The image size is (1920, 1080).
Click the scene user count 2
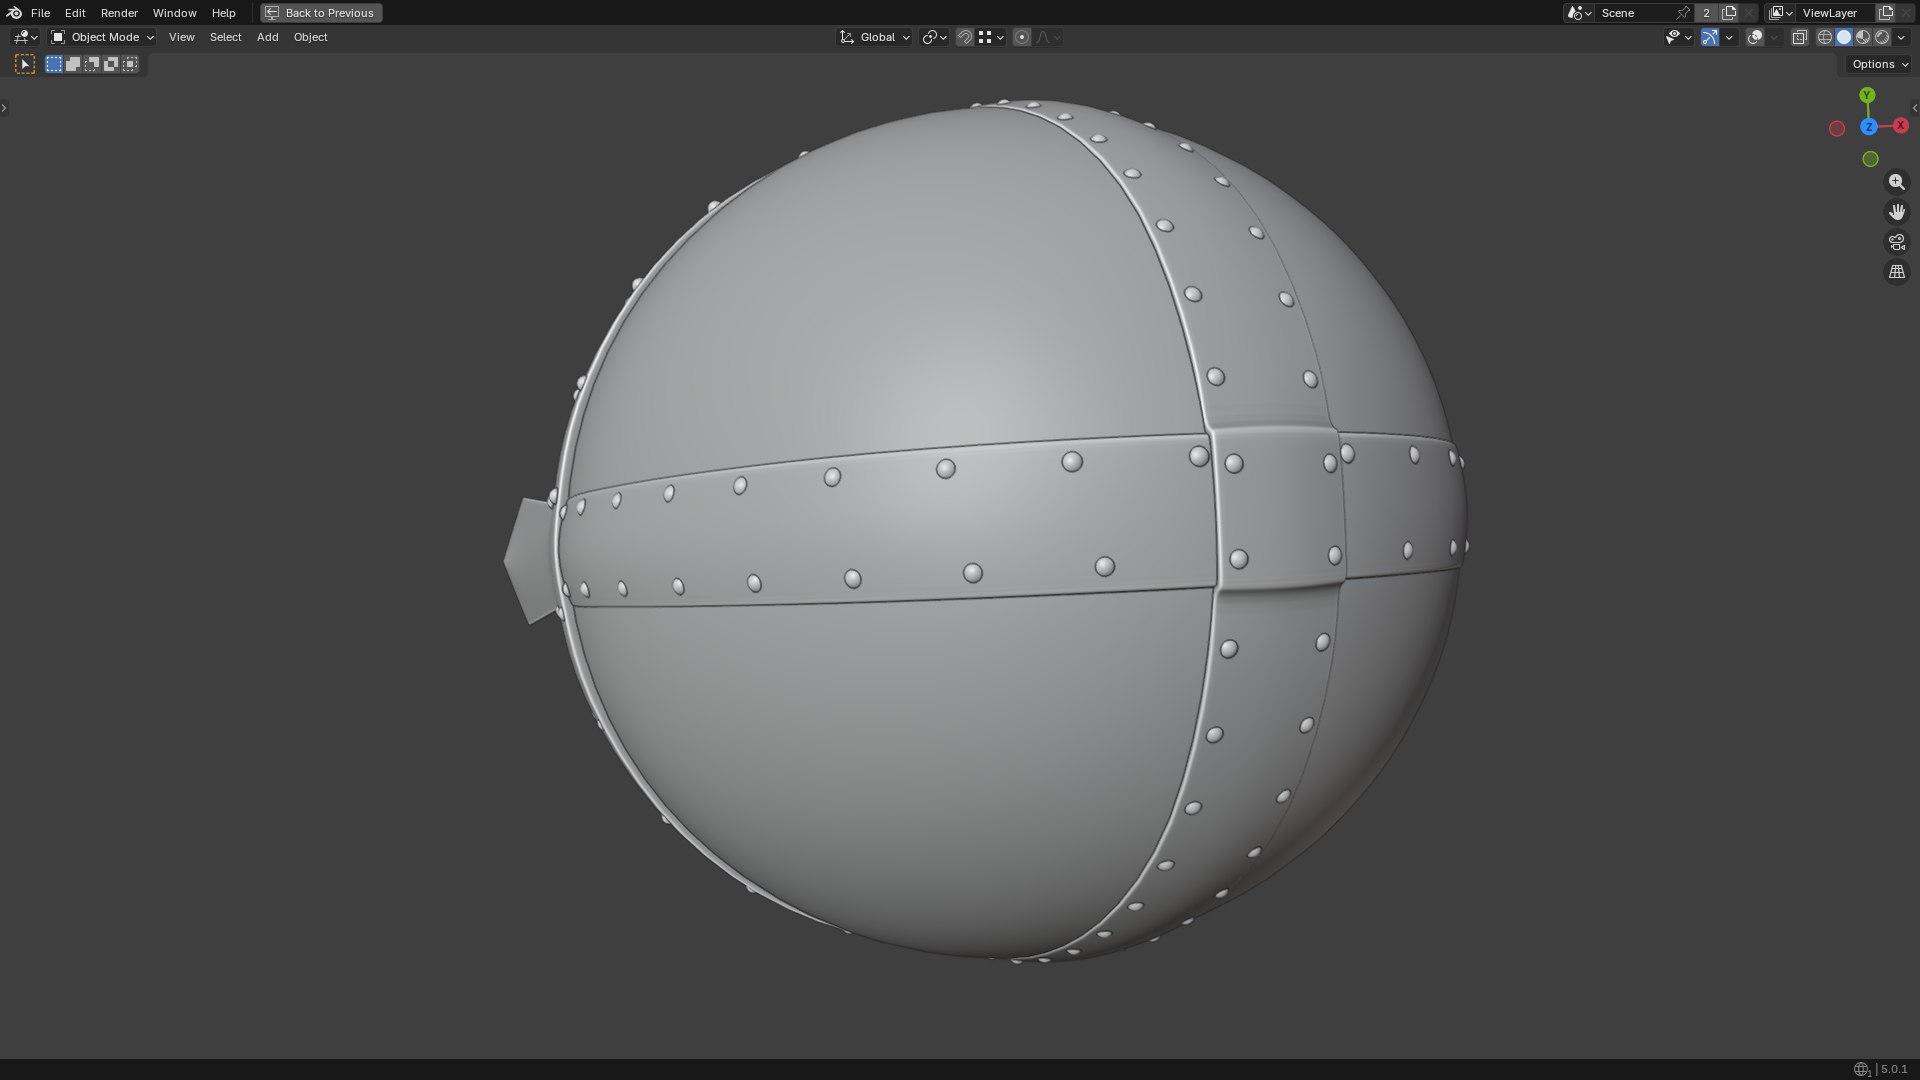tap(1706, 13)
